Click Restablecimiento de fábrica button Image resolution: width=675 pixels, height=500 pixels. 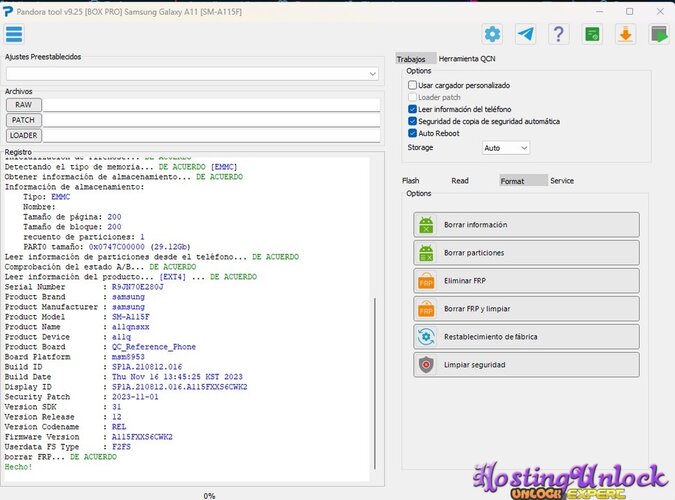tap(526, 337)
